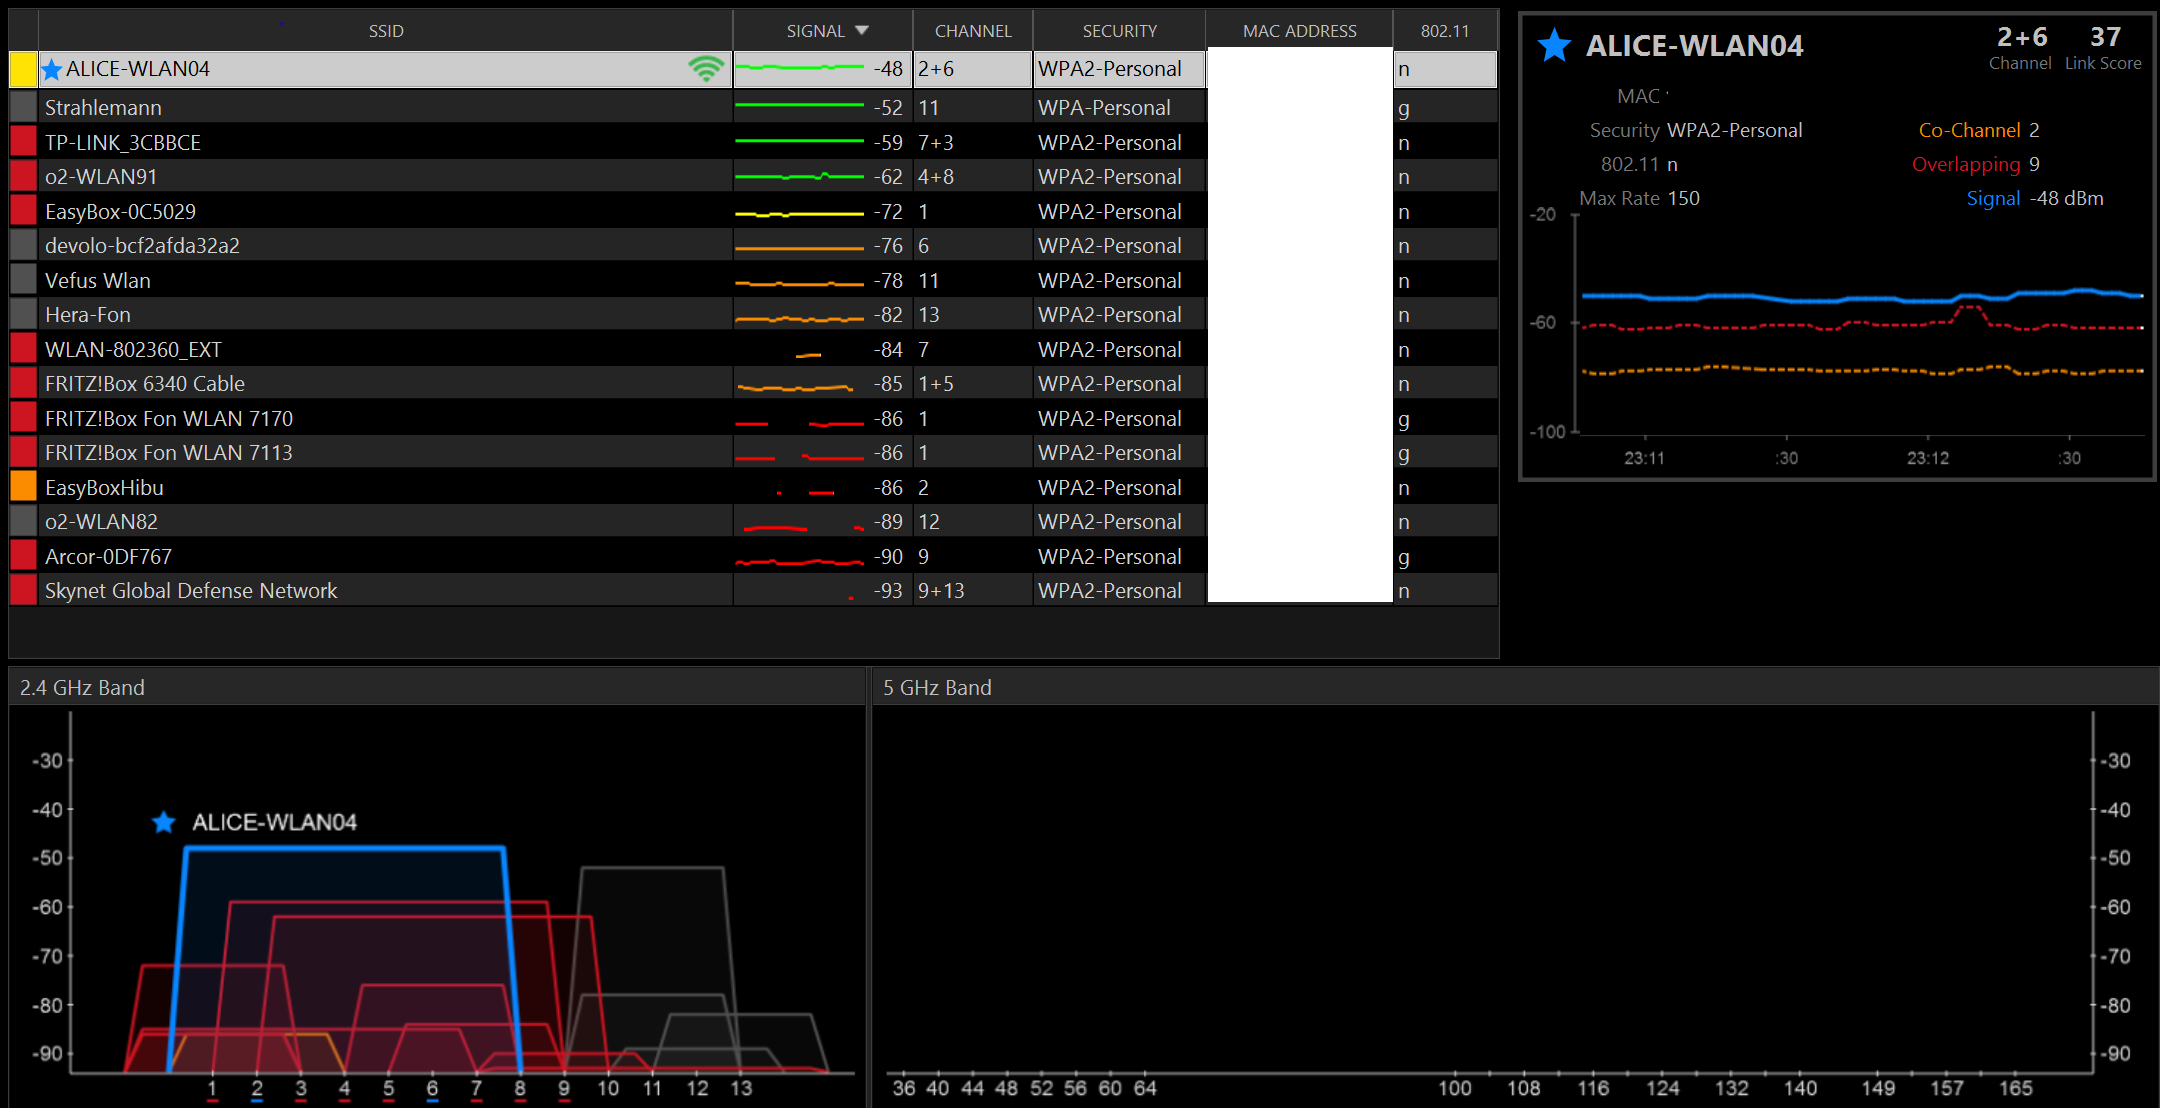Select the Skynet Global Defense Network row
Screen dimensions: 2160x1108
click(x=191, y=591)
